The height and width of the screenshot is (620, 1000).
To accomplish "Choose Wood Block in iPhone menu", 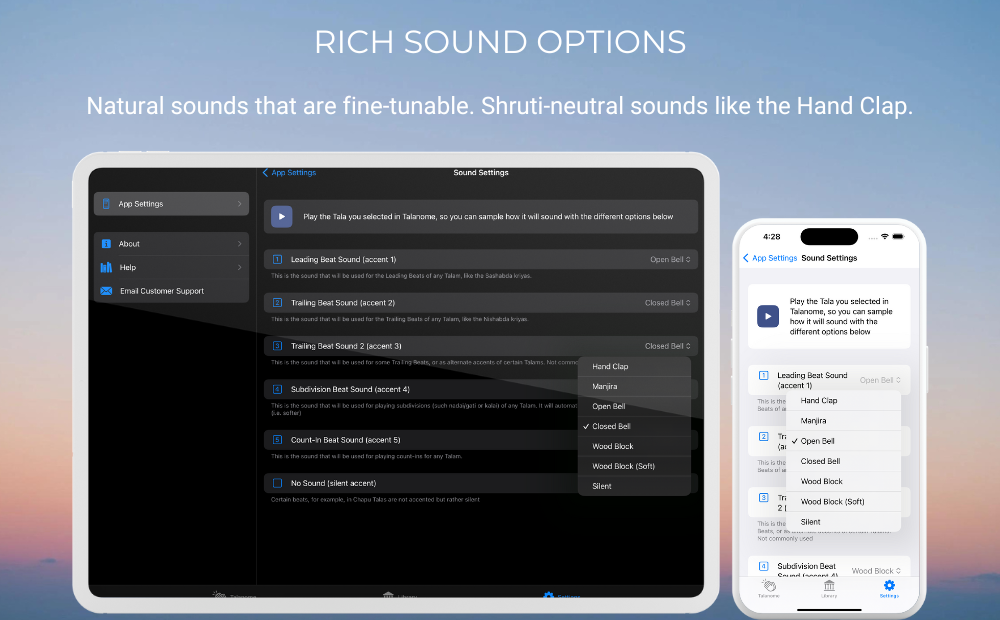I will tap(843, 482).
